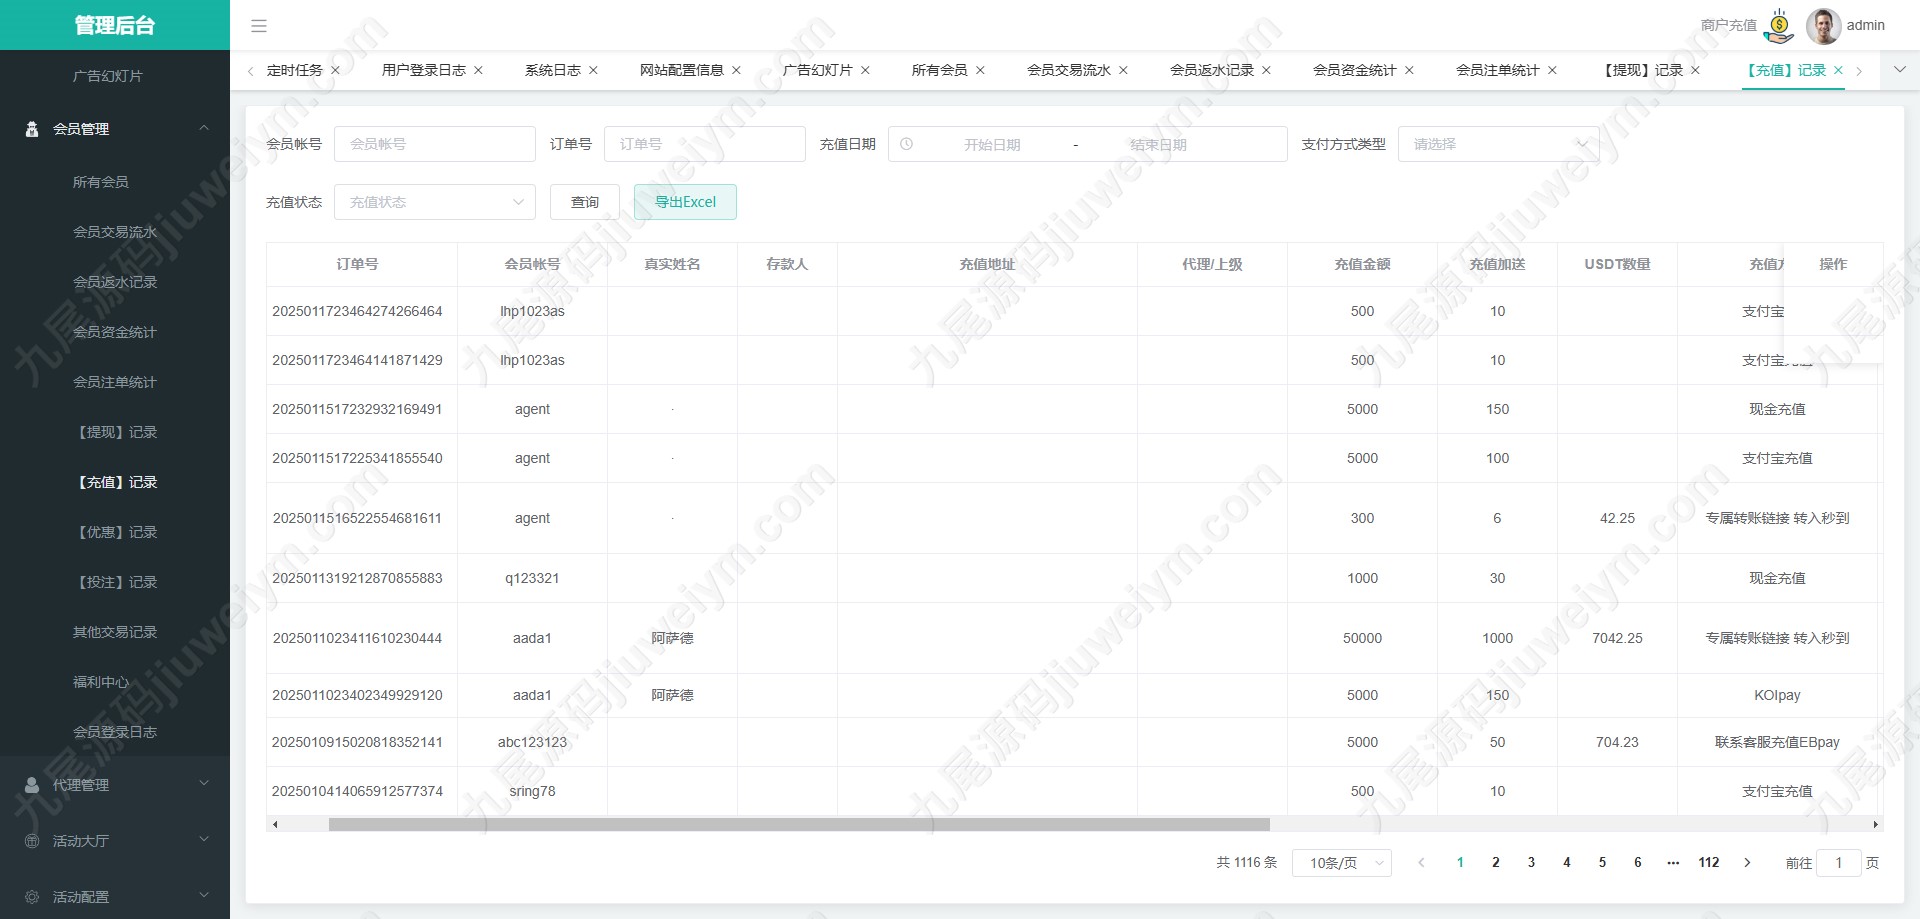
Task: Expand 代理管理 sidebar menu
Action: 115,785
